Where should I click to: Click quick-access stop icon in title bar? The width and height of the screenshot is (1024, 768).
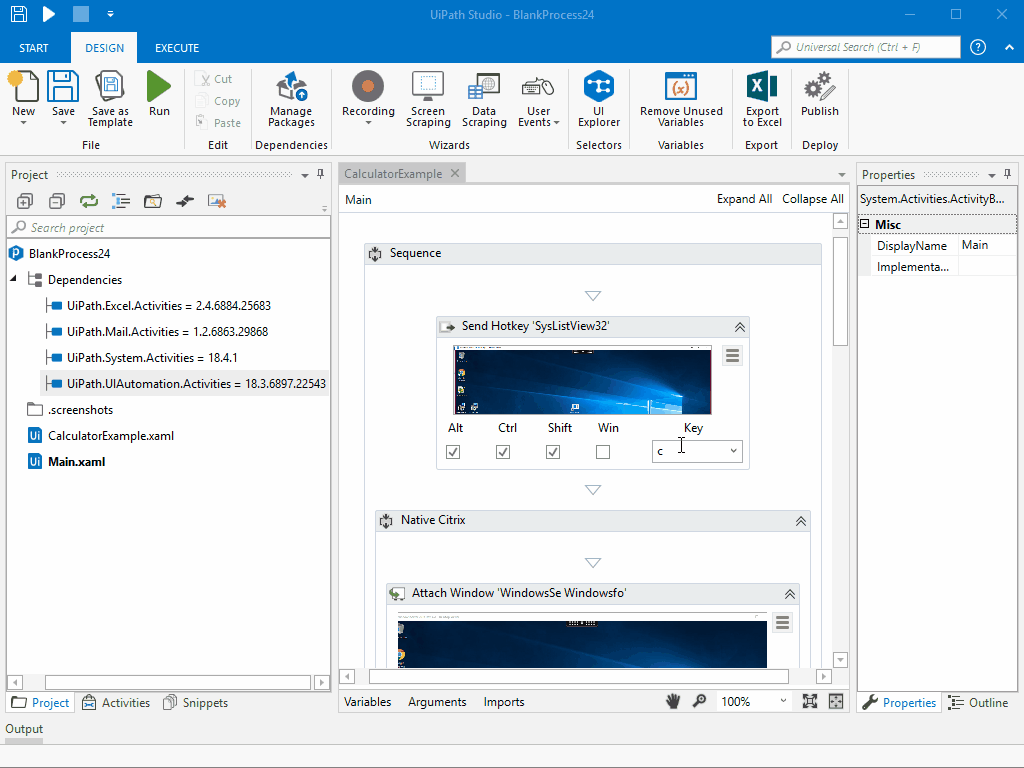click(80, 14)
